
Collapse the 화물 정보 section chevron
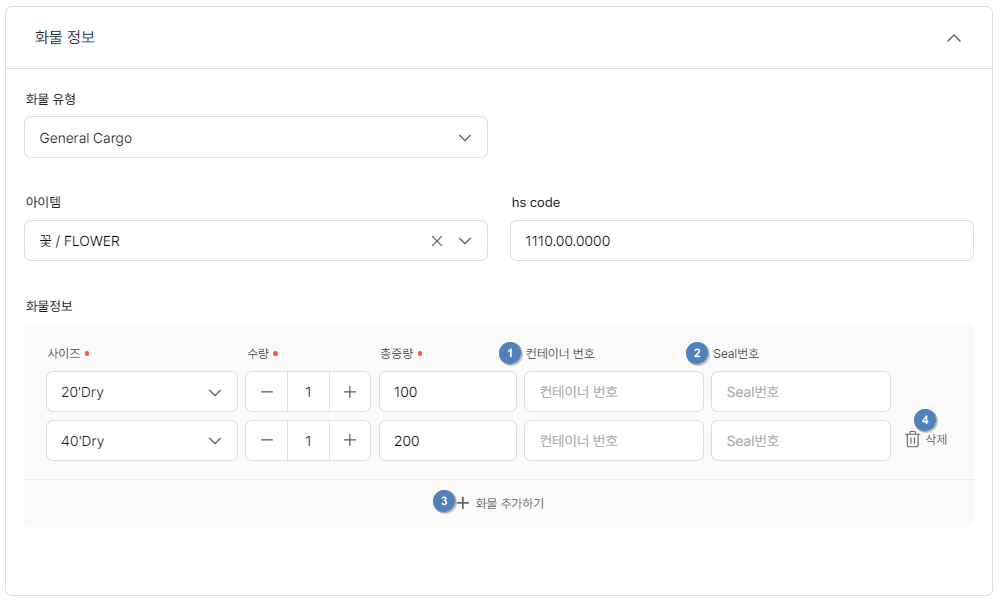[953, 38]
